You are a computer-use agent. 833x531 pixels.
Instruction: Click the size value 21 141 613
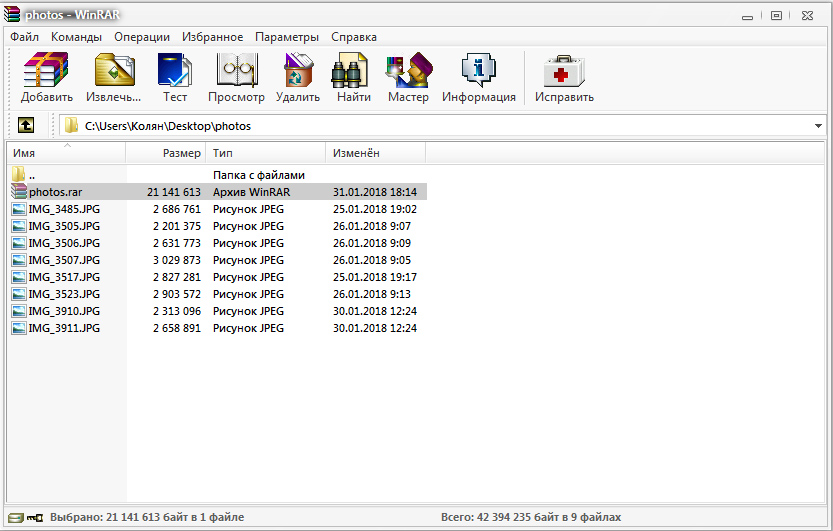point(174,192)
